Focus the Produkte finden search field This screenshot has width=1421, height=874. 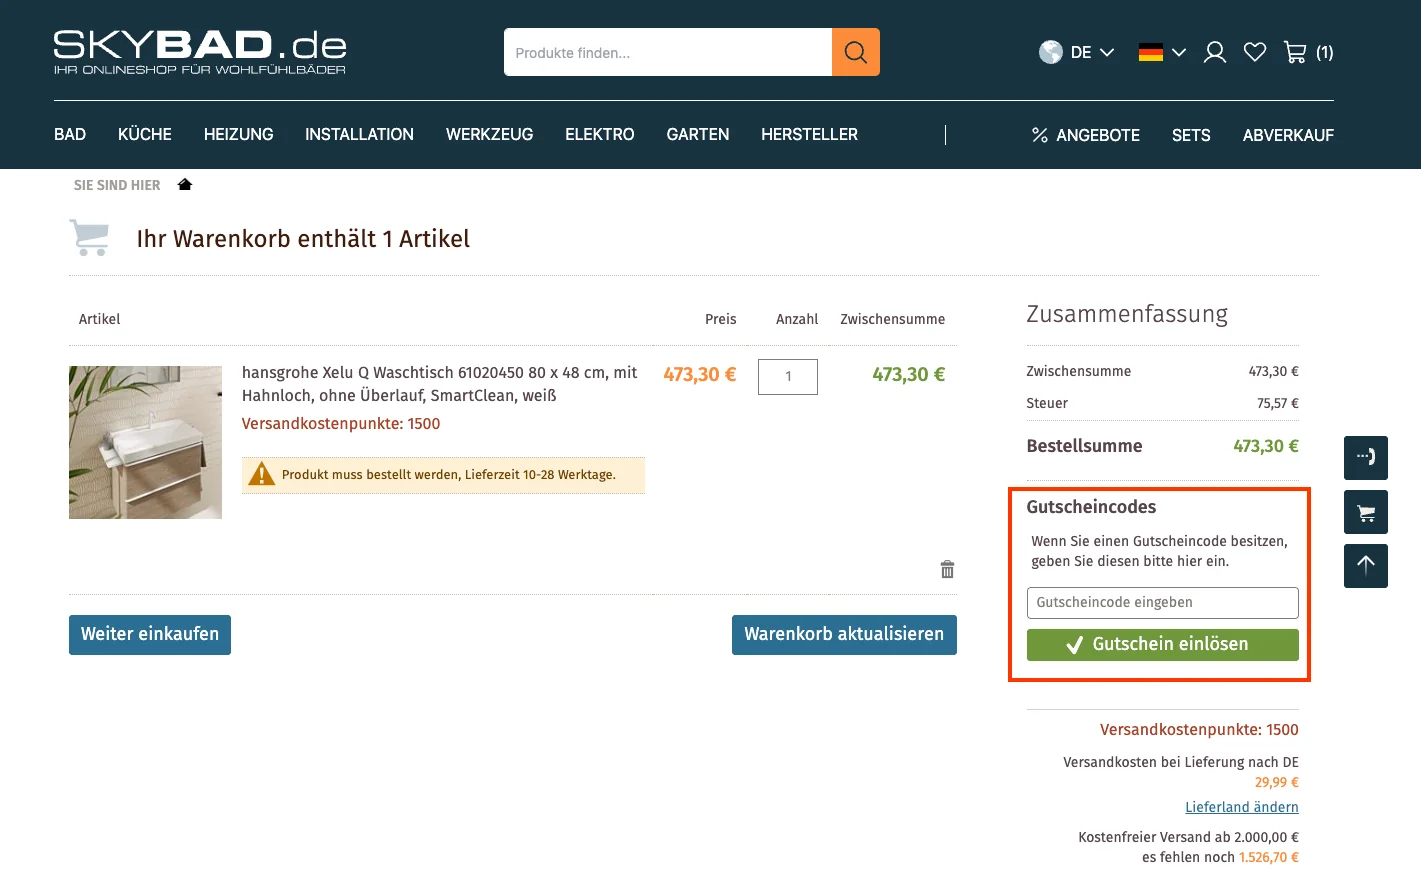click(x=668, y=52)
